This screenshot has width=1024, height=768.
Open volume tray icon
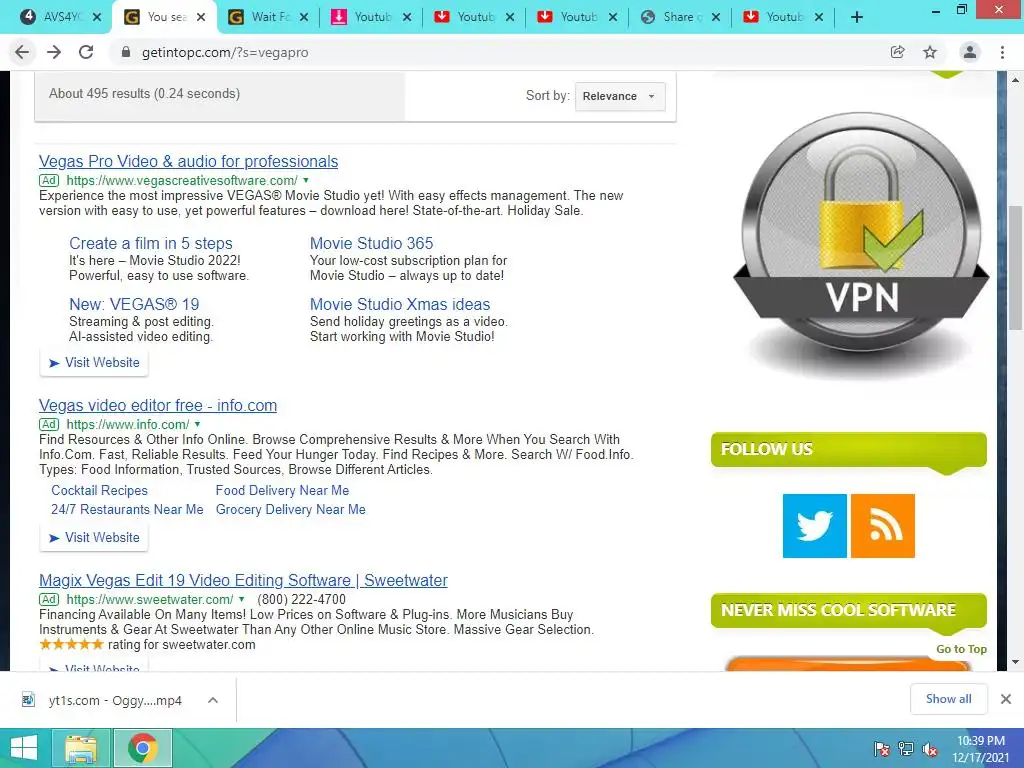tap(930, 750)
